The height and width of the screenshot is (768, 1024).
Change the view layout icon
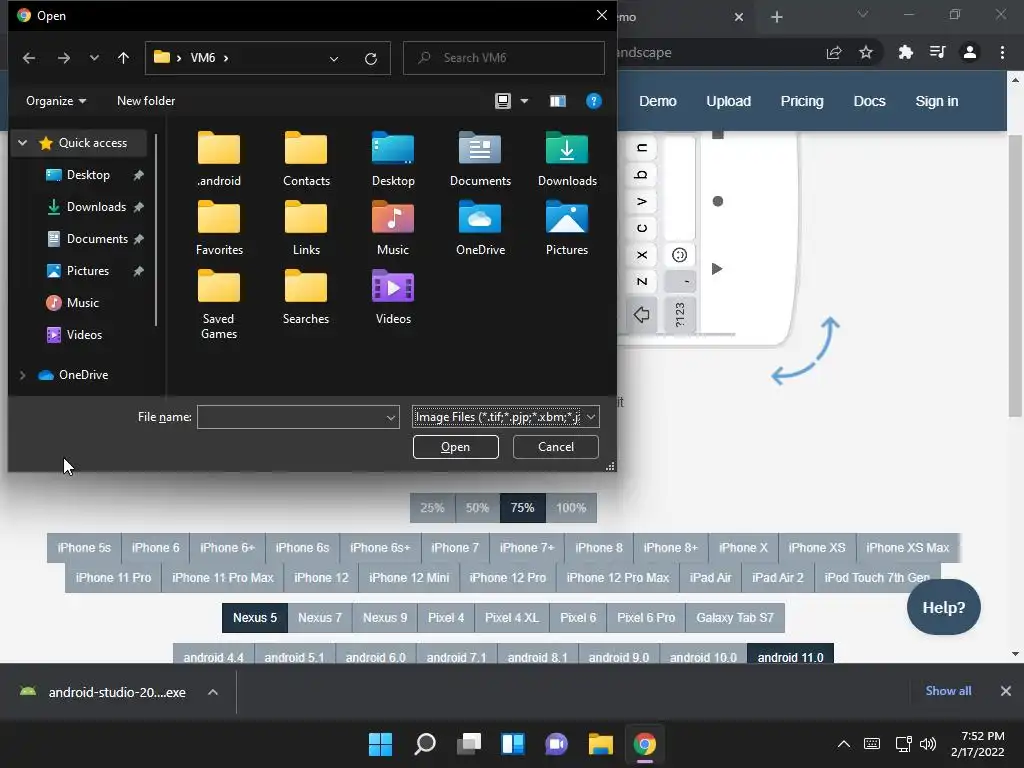tap(503, 101)
